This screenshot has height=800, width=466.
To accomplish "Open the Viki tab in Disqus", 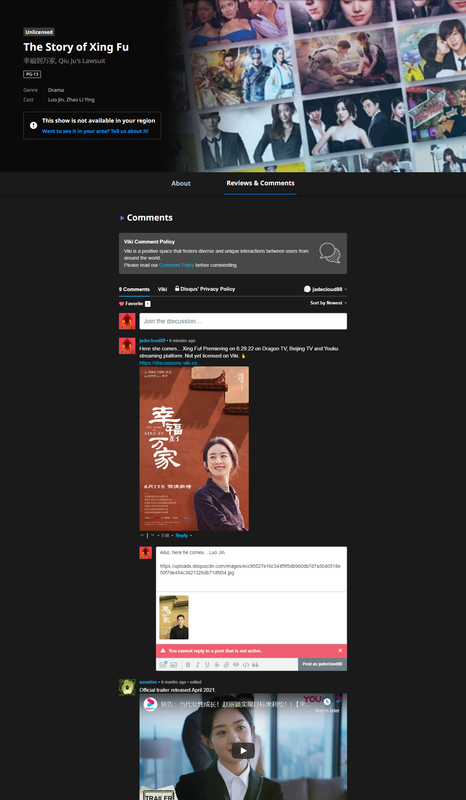I will click(162, 289).
